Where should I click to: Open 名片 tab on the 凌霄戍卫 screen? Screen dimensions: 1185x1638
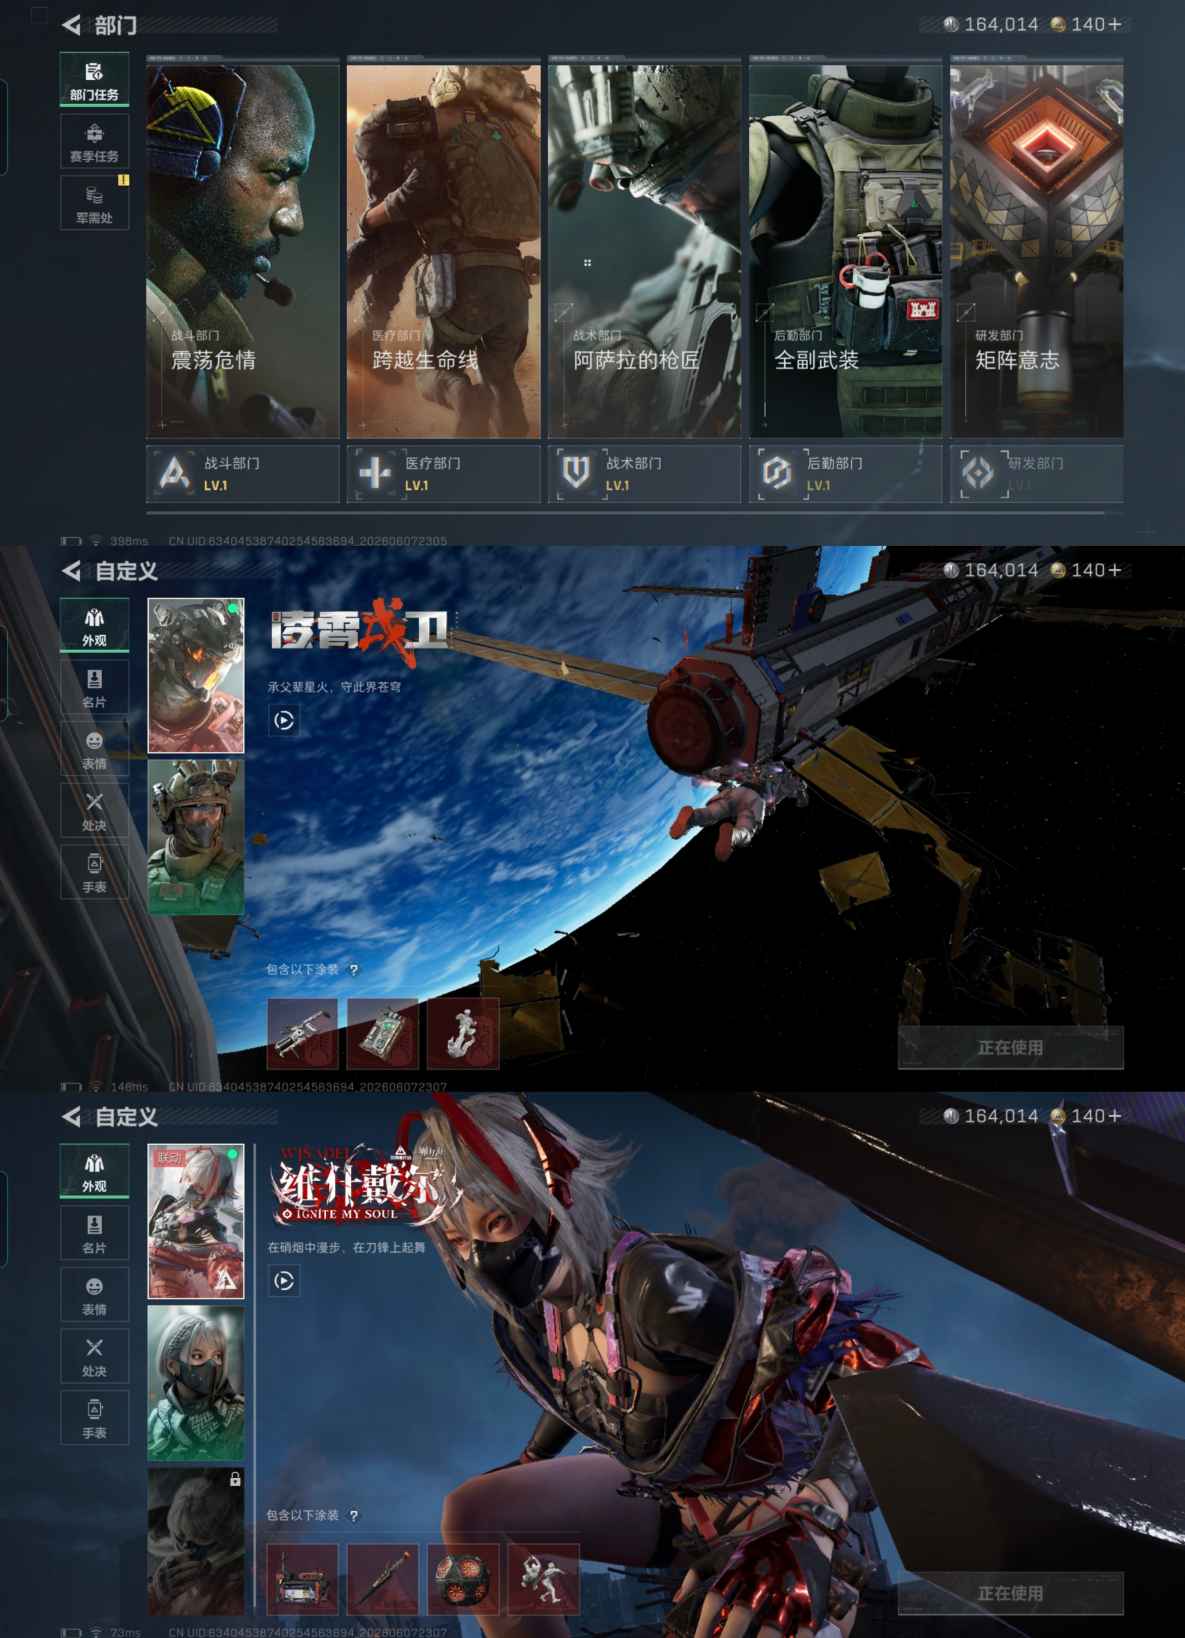(94, 687)
